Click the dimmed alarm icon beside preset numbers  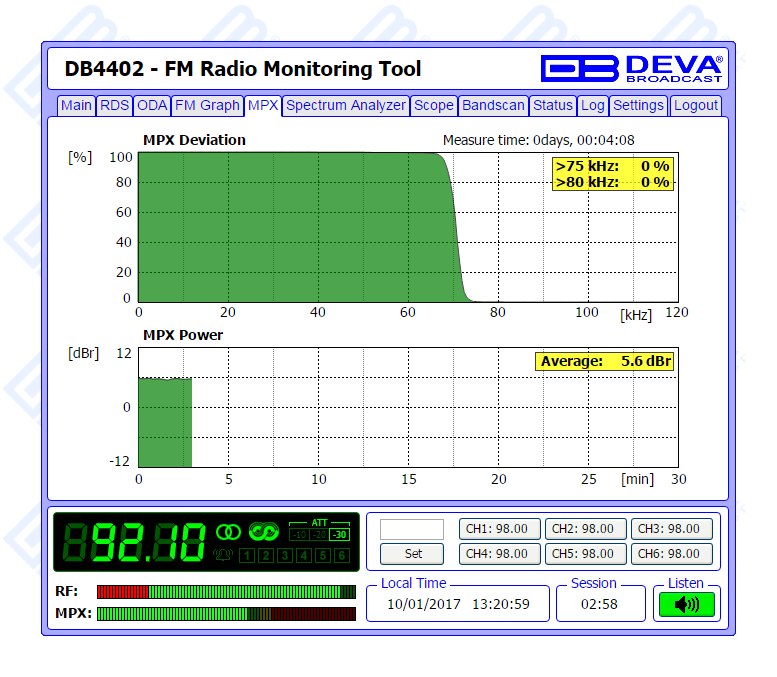tap(223, 555)
